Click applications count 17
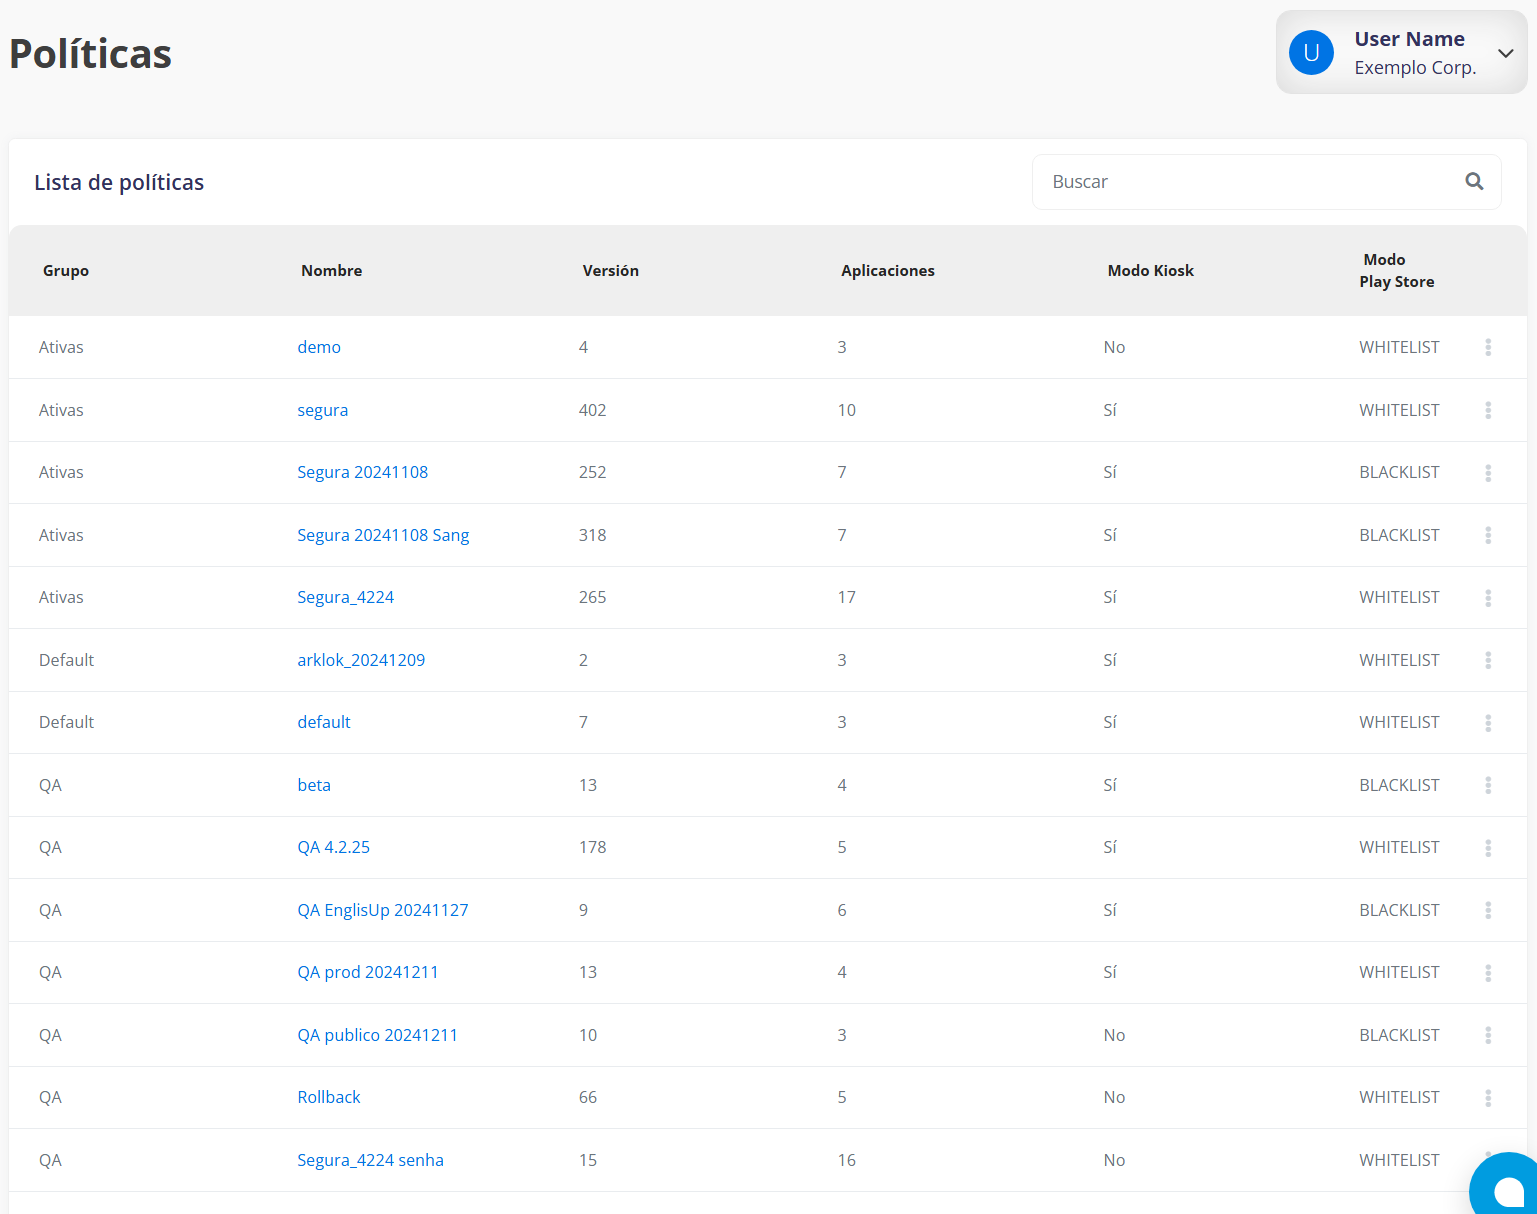Image resolution: width=1537 pixels, height=1214 pixels. point(846,597)
